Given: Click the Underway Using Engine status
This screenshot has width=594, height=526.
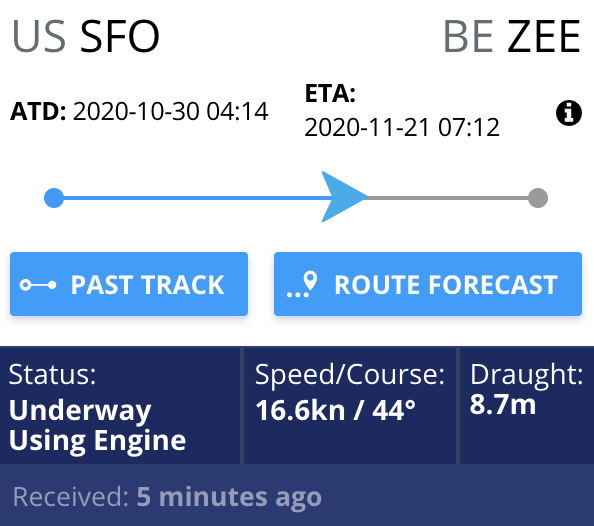Looking at the screenshot, I should (97, 425).
